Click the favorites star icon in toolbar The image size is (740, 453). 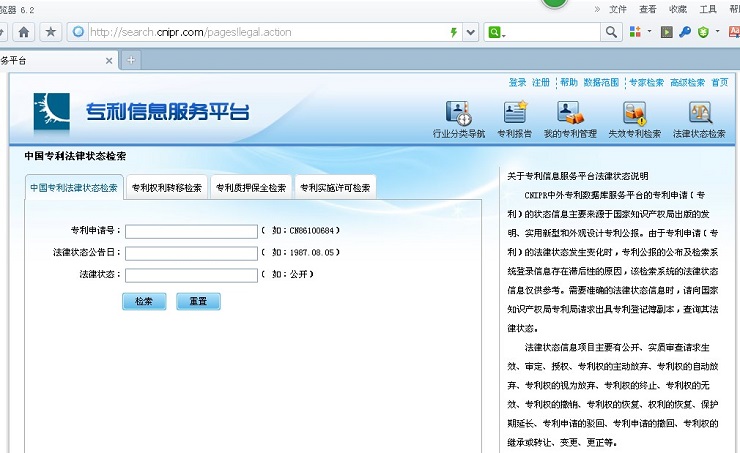coord(50,32)
